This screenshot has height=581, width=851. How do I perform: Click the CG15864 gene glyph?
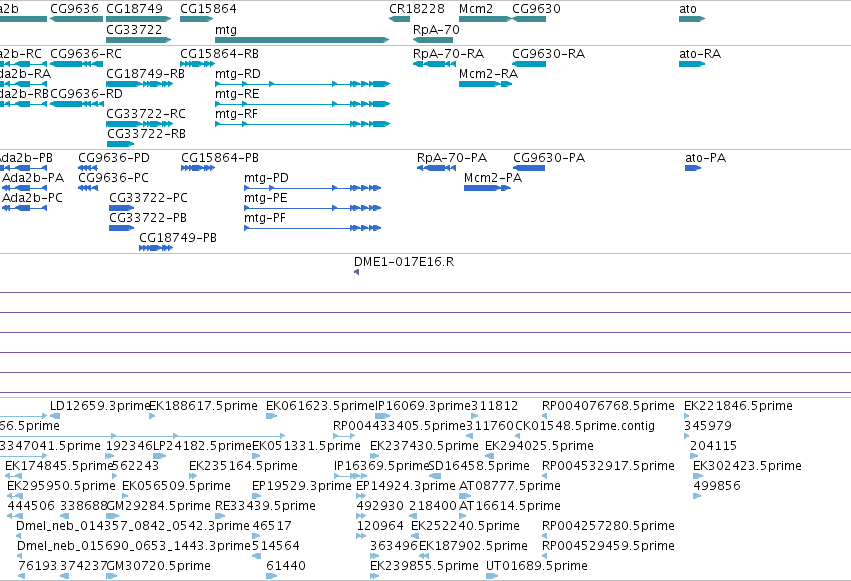(196, 19)
